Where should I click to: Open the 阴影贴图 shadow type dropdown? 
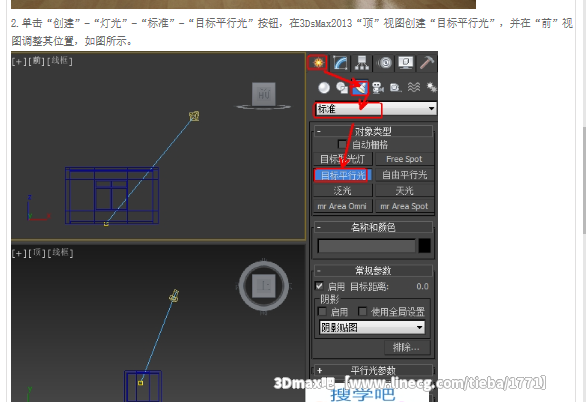(x=372, y=328)
